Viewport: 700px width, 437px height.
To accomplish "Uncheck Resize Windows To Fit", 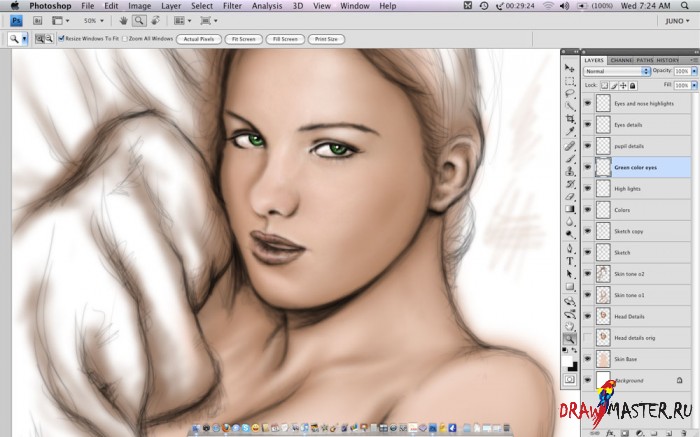I will 62,39.
